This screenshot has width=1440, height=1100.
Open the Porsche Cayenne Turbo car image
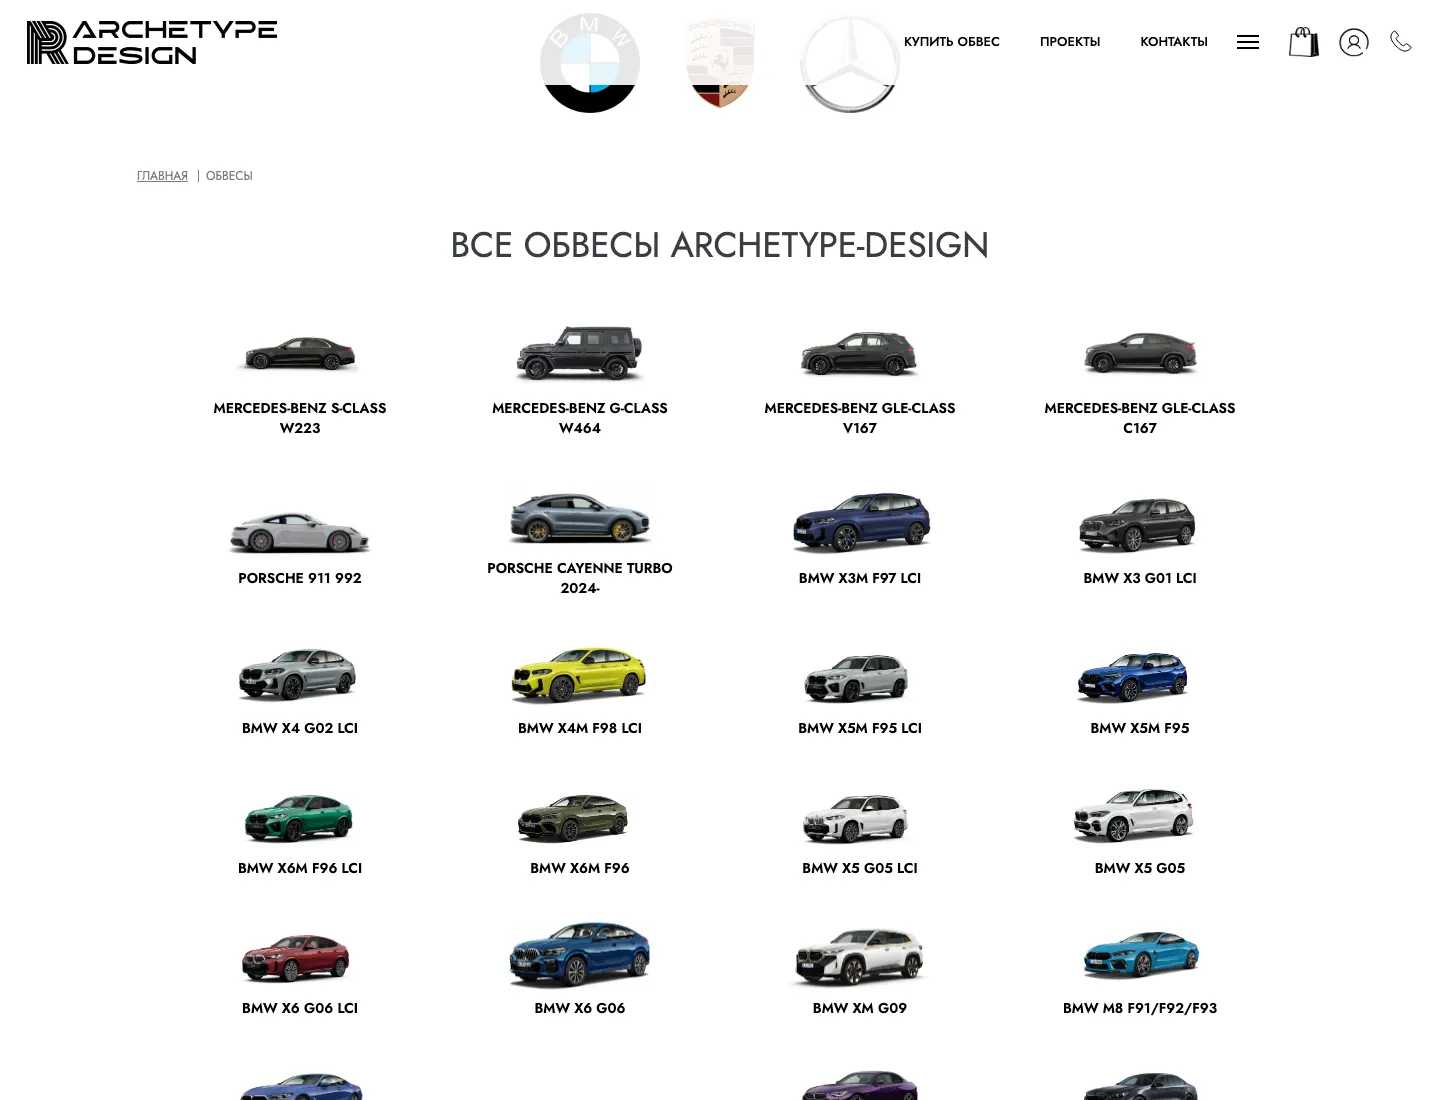point(580,517)
